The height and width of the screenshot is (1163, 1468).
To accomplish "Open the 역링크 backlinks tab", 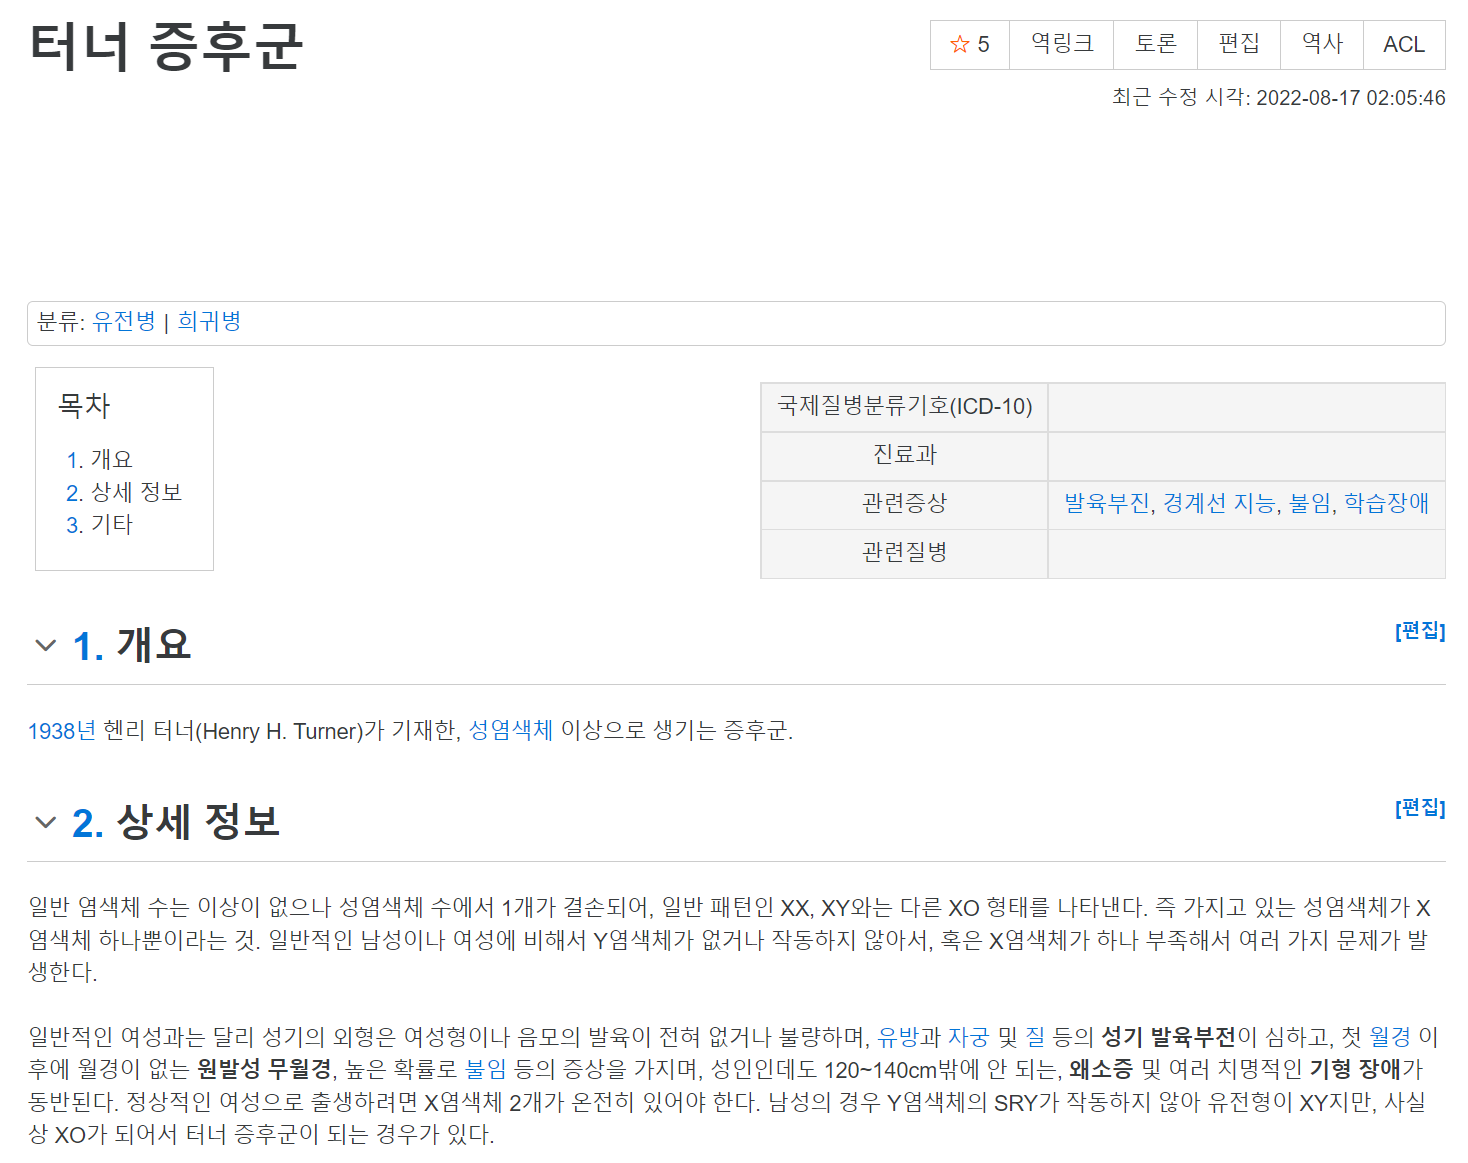I will click(1061, 45).
